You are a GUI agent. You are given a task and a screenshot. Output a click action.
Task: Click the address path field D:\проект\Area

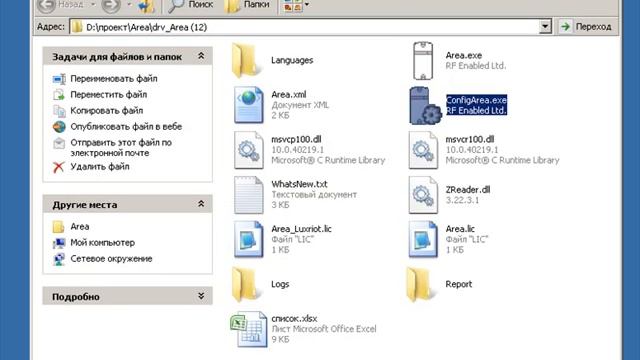point(304,27)
